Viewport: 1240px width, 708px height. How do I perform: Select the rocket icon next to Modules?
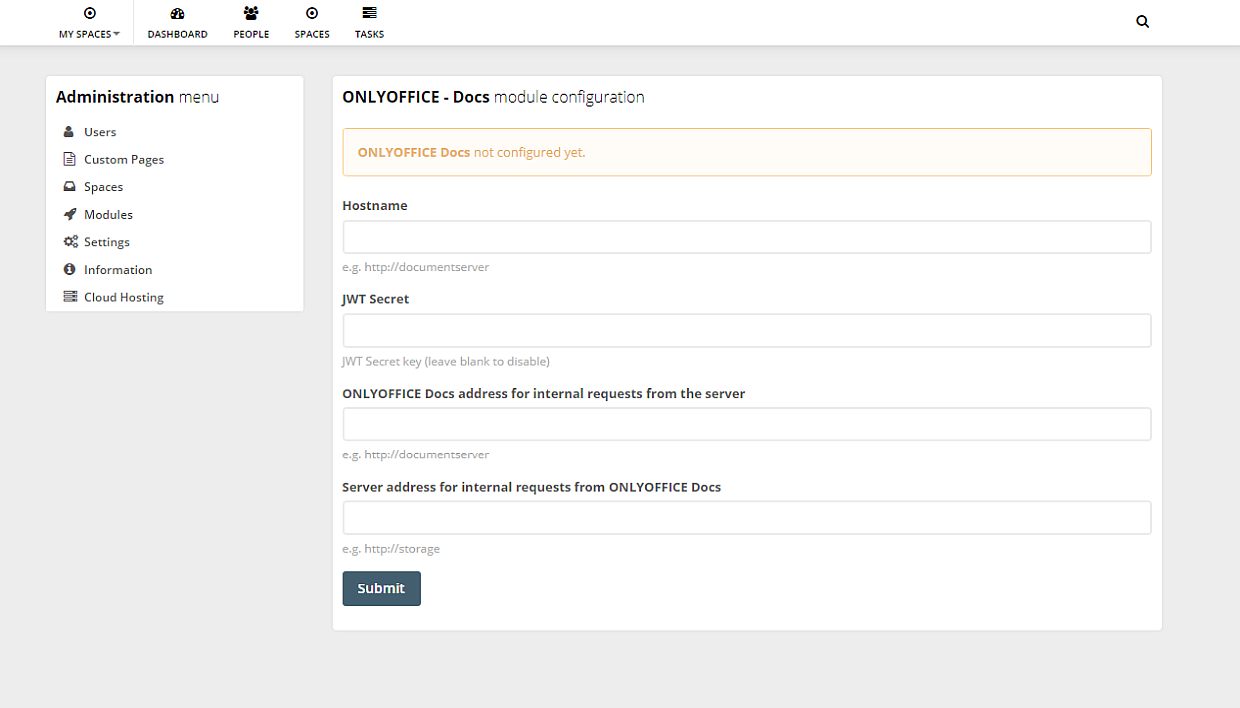point(69,214)
